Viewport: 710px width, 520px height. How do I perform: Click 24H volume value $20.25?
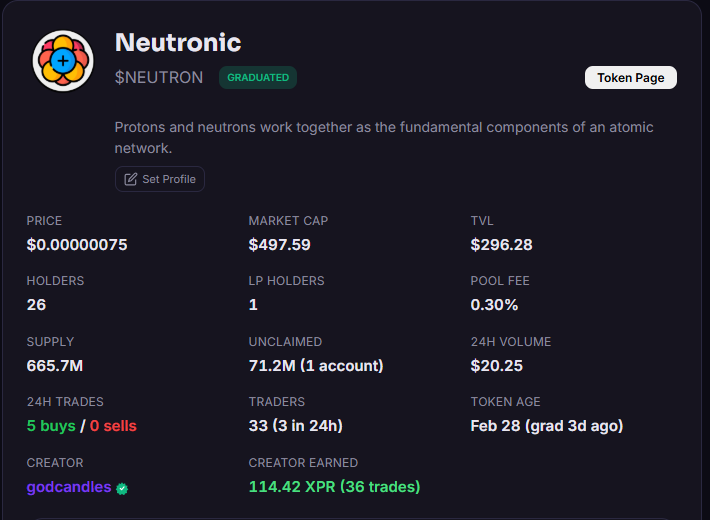[x=497, y=366]
